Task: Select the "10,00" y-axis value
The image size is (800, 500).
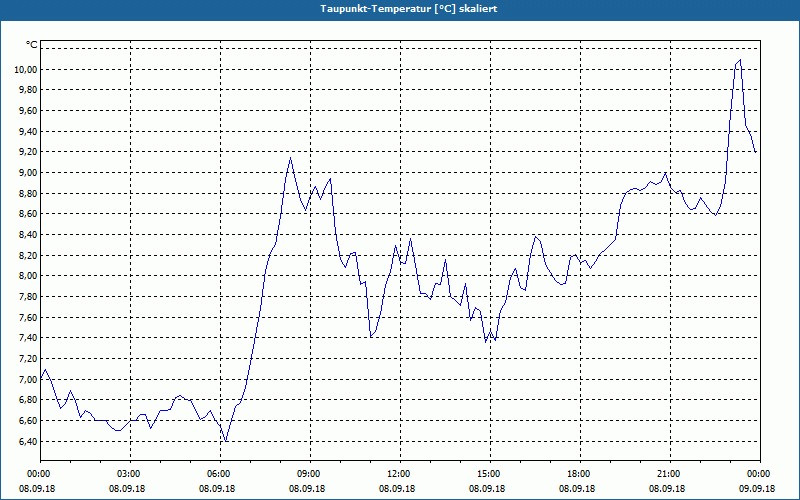Action: click(25, 69)
